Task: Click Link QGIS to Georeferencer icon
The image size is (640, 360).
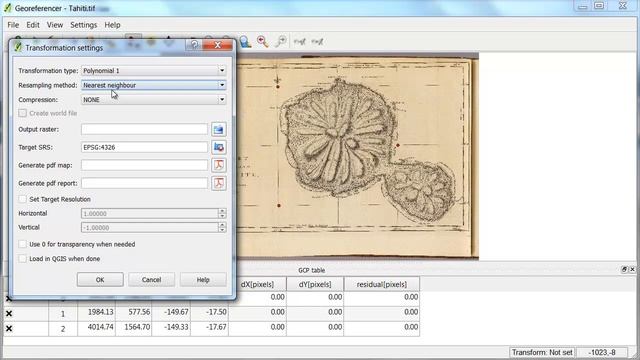Action: click(318, 42)
